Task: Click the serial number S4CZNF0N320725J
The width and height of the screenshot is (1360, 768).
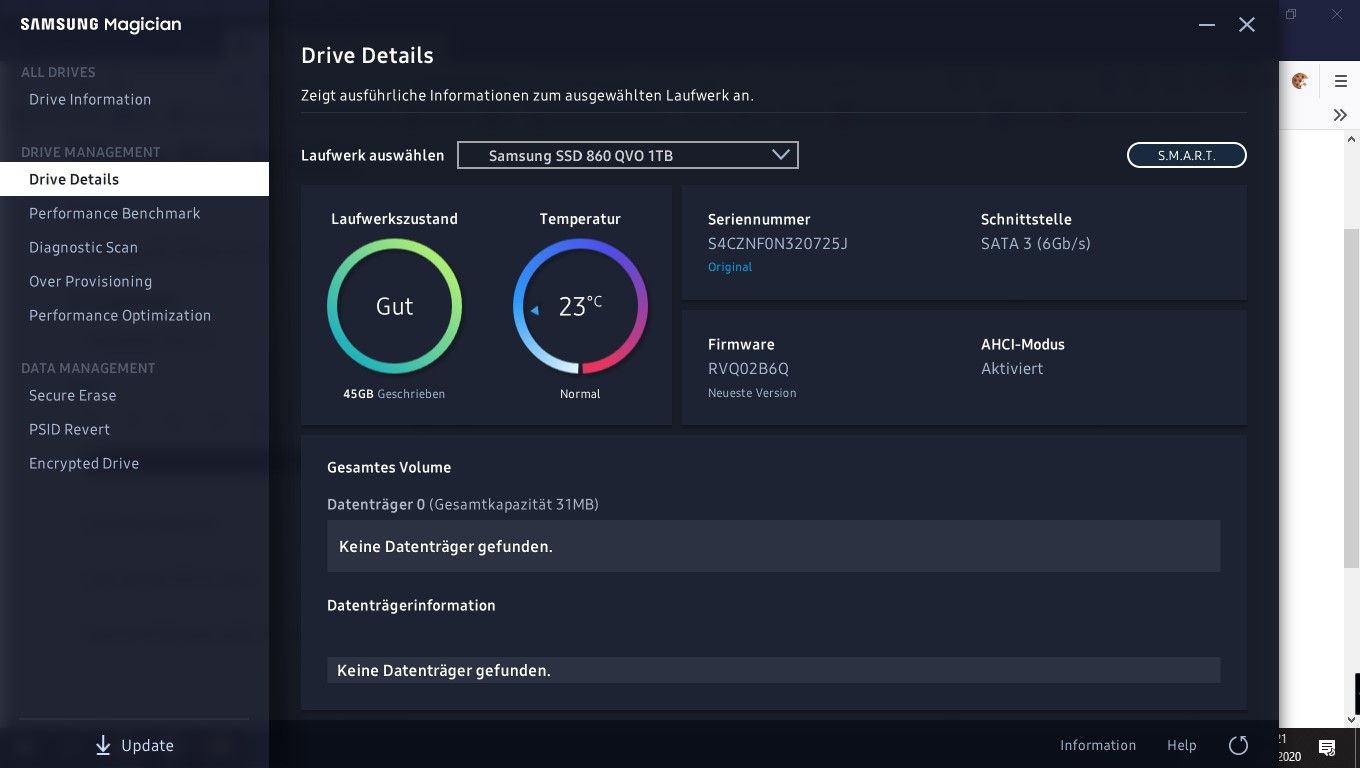Action: coord(778,243)
